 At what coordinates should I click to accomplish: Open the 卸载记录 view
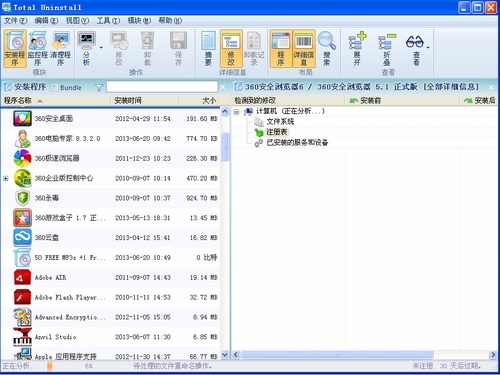tap(254, 49)
